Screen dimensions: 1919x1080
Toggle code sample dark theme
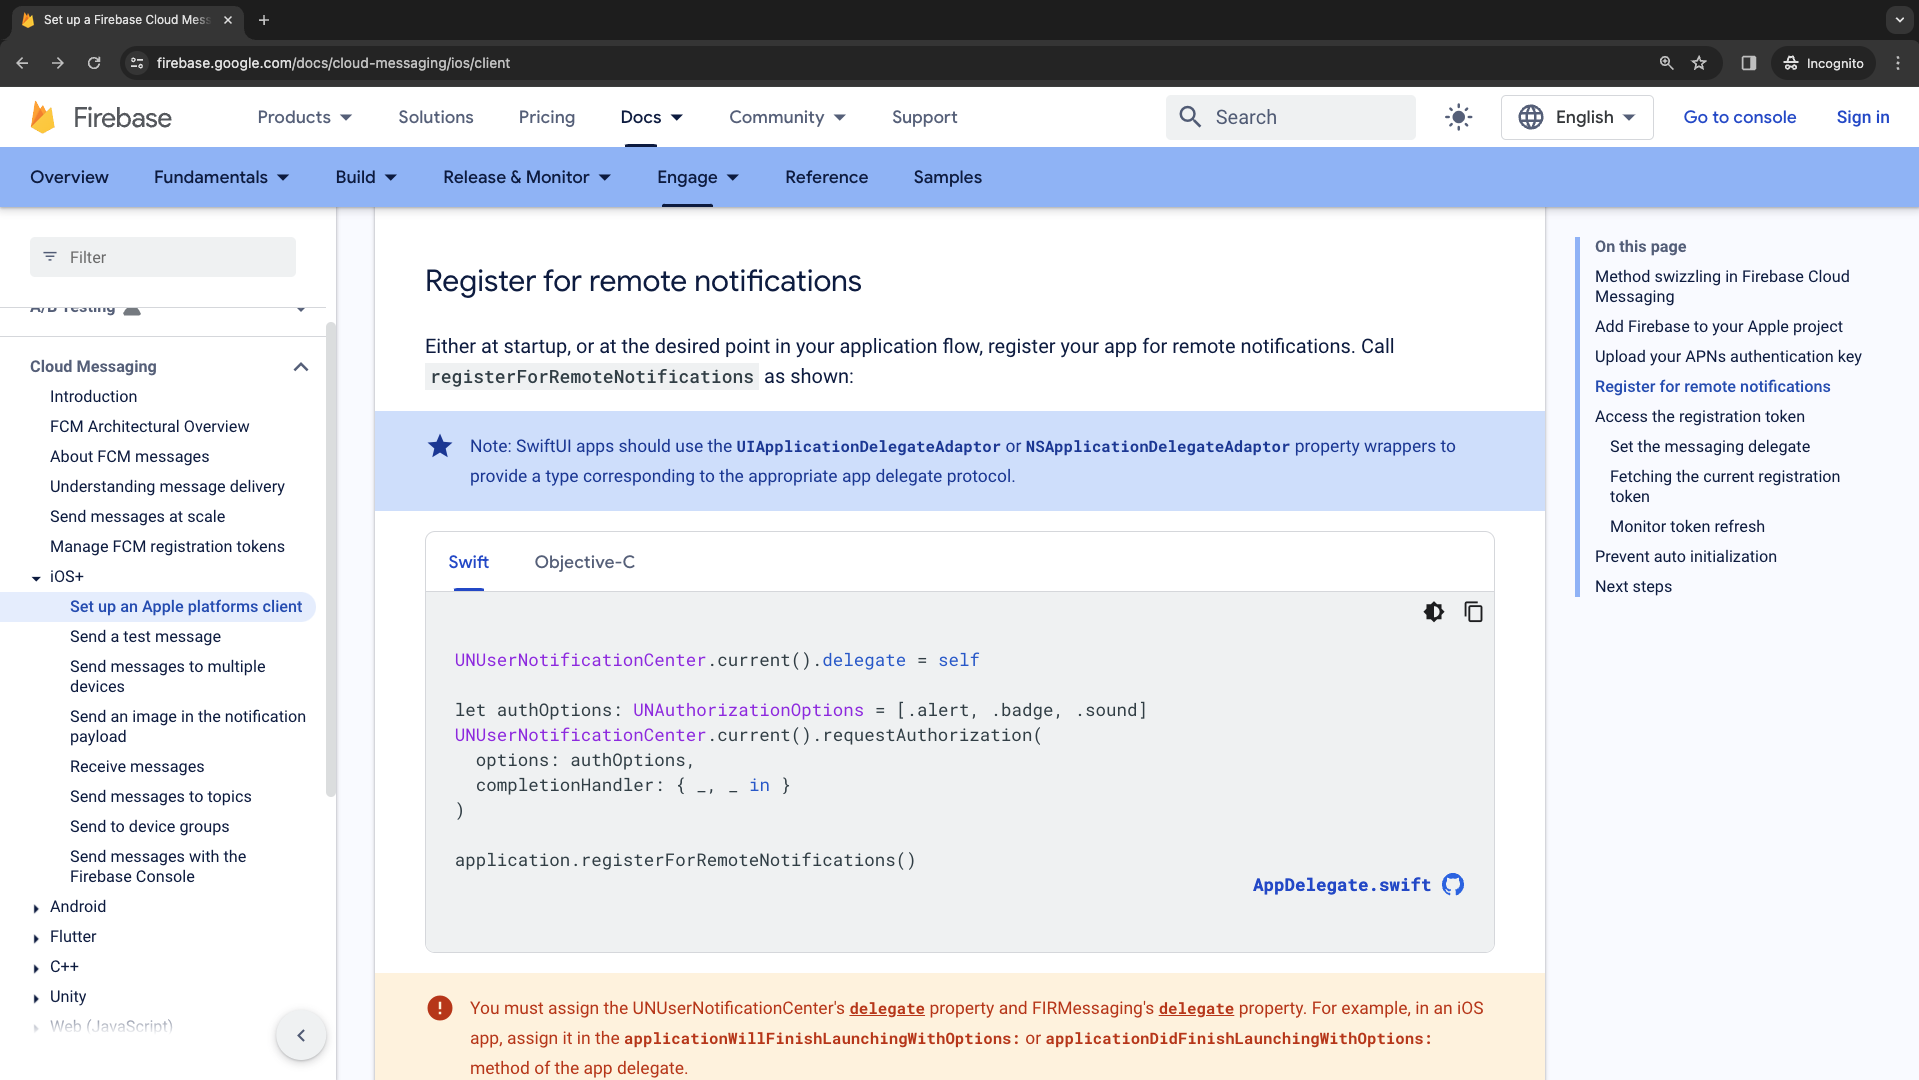point(1434,612)
